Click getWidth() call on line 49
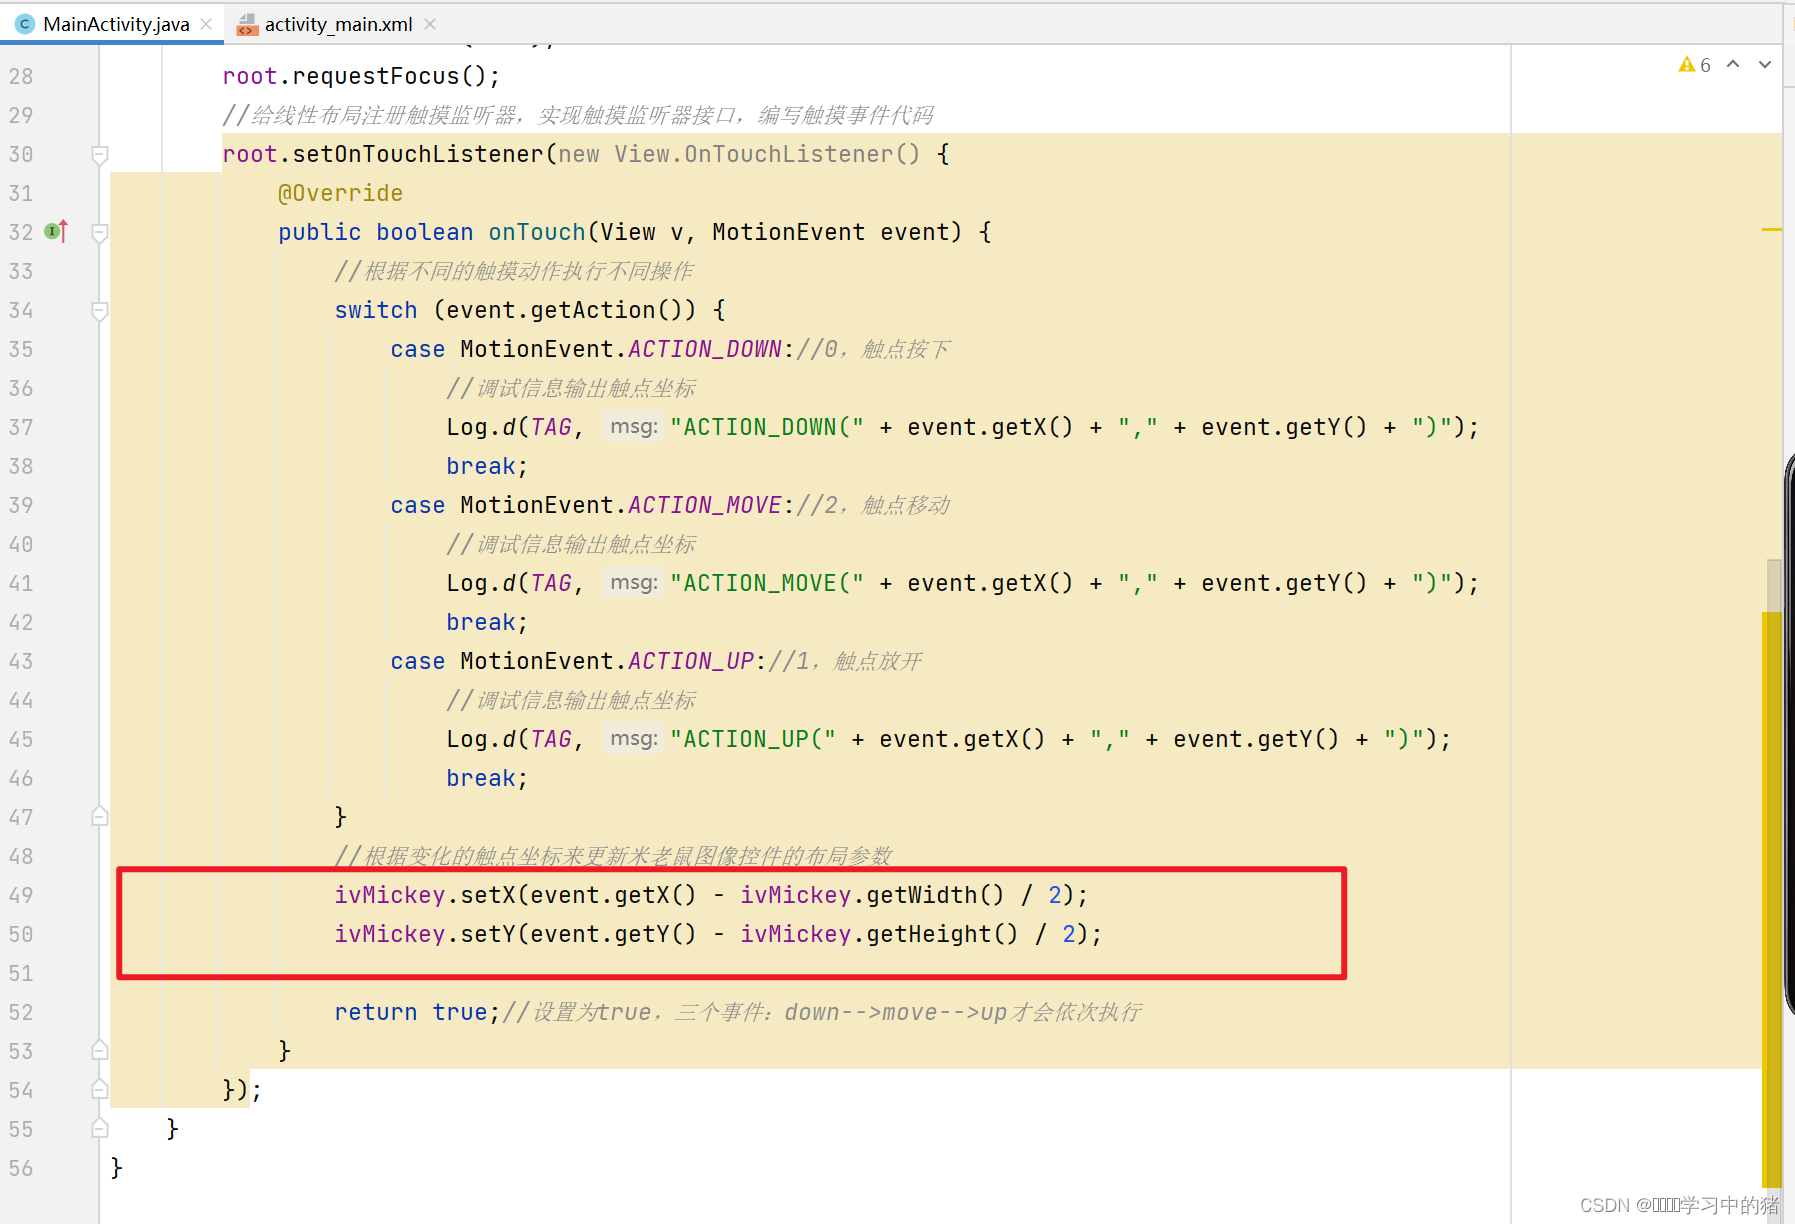This screenshot has width=1795, height=1224. click(935, 895)
